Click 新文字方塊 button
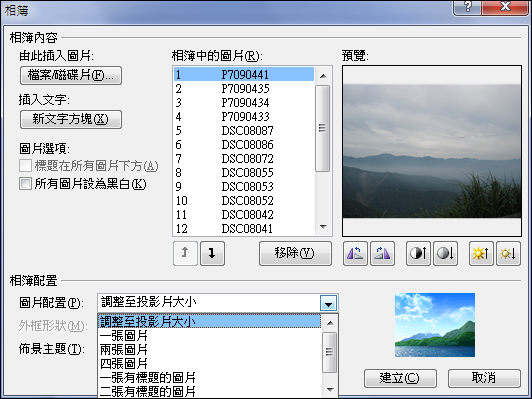532x399 pixels. click(71, 119)
